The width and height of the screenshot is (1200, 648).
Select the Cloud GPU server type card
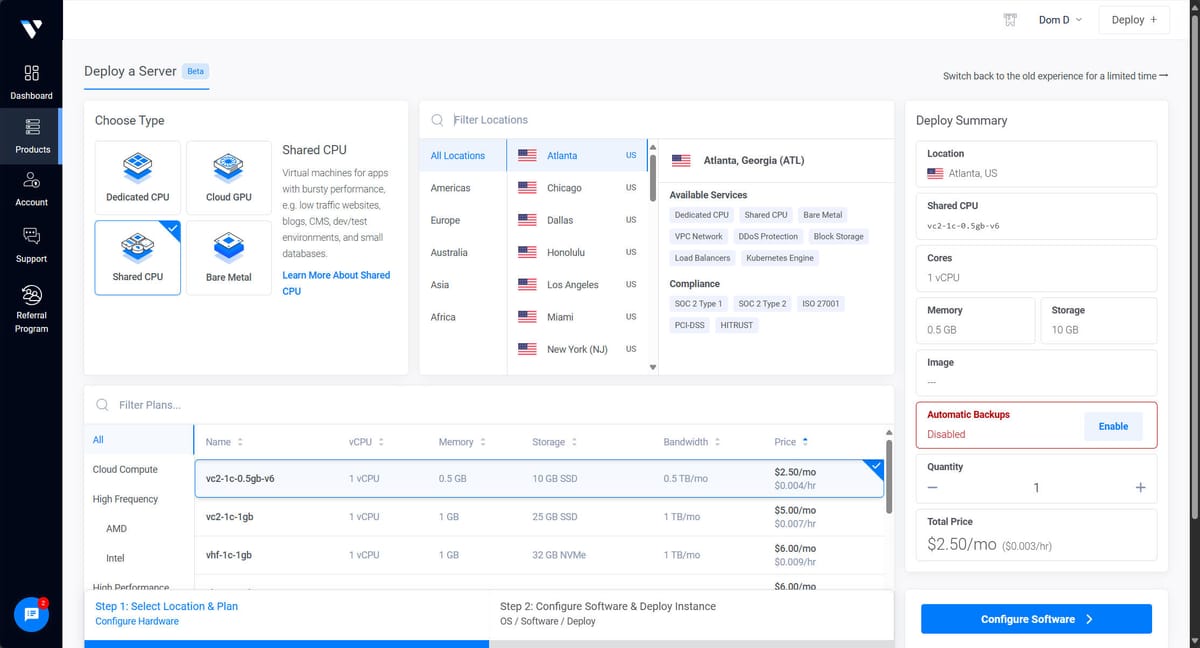click(228, 177)
